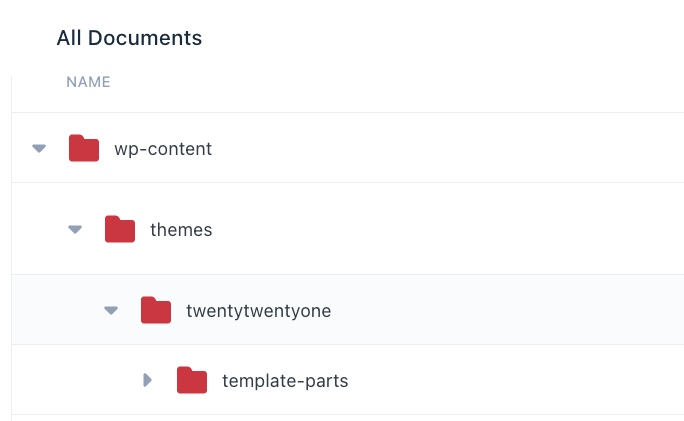Select the twentytwentyone folder name
This screenshot has width=684, height=421.
(x=259, y=311)
